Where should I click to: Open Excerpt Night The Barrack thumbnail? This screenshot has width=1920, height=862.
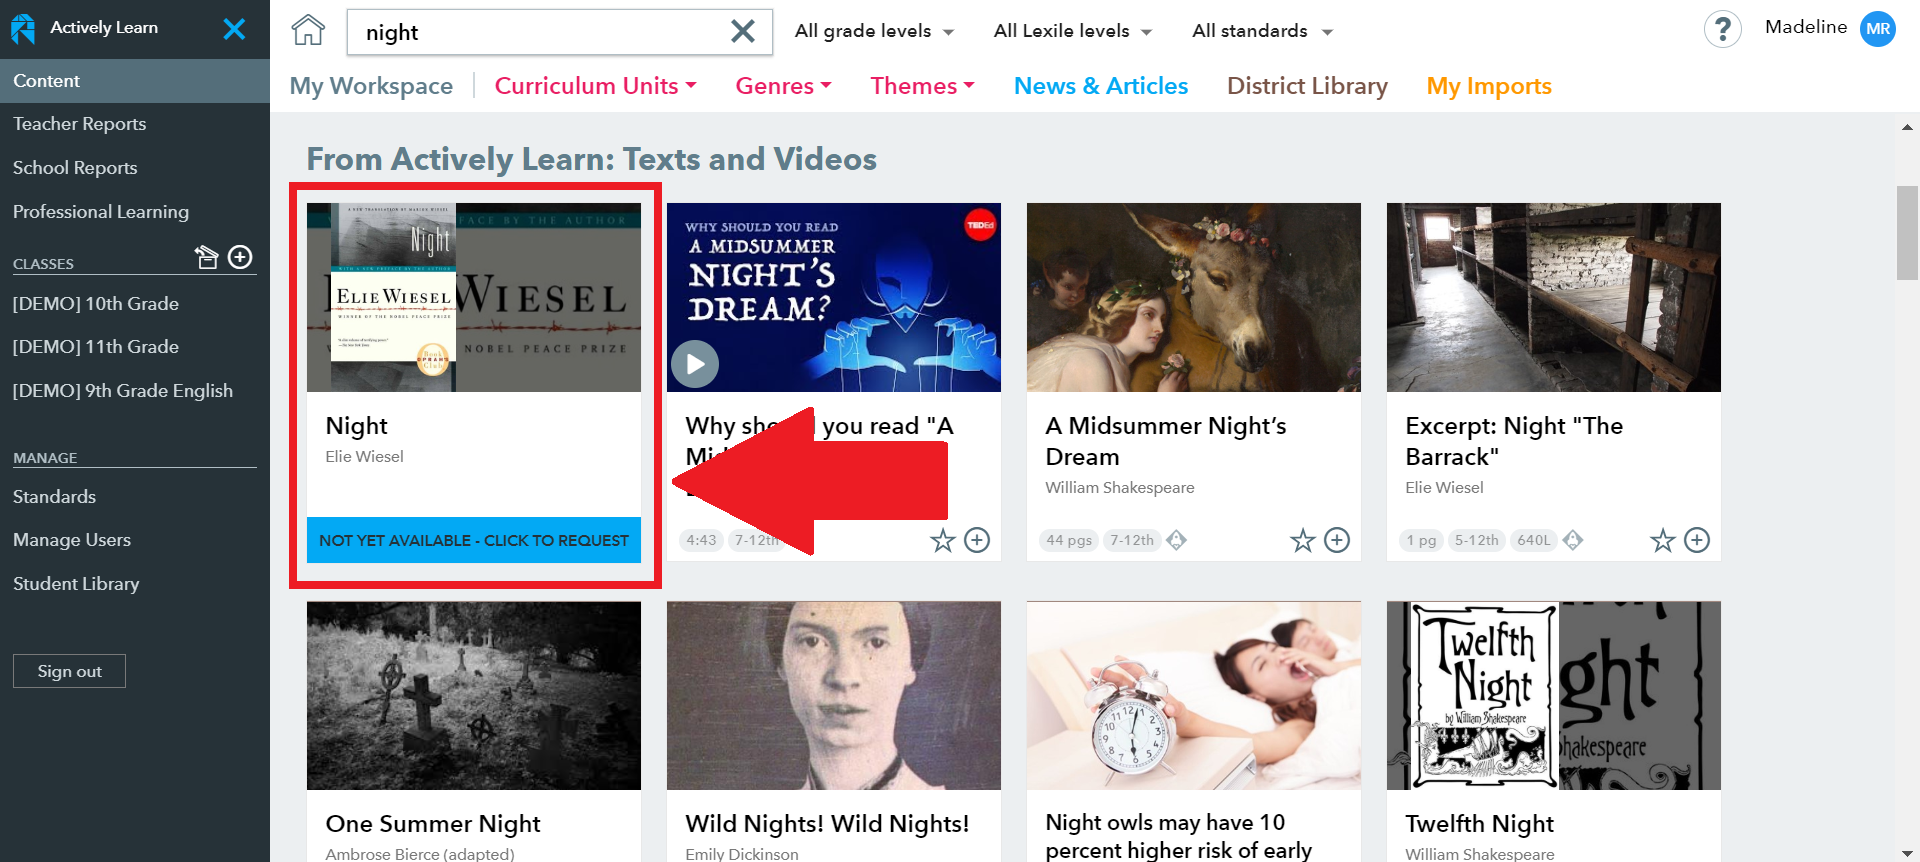click(1554, 297)
